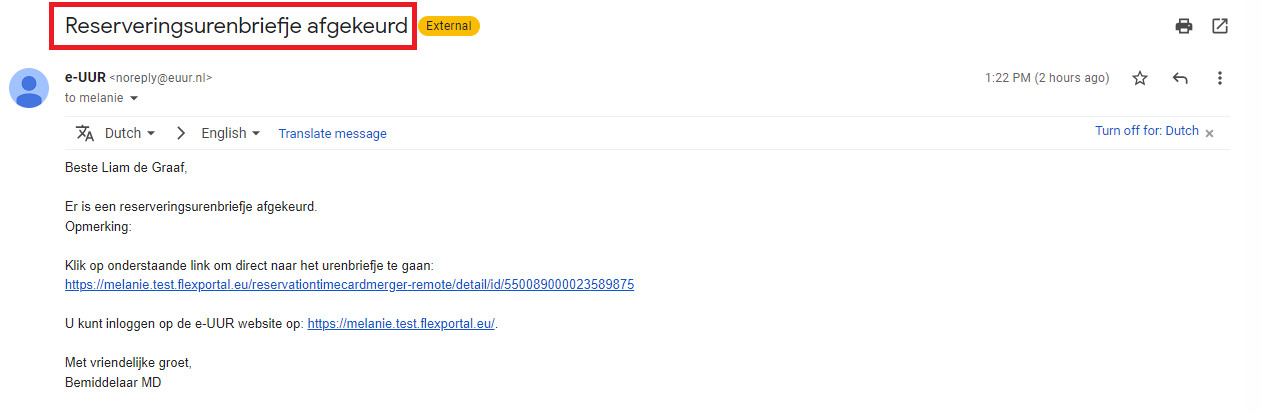The height and width of the screenshot is (413, 1261).
Task: Open the More options three-dot menu
Action: (x=1220, y=78)
